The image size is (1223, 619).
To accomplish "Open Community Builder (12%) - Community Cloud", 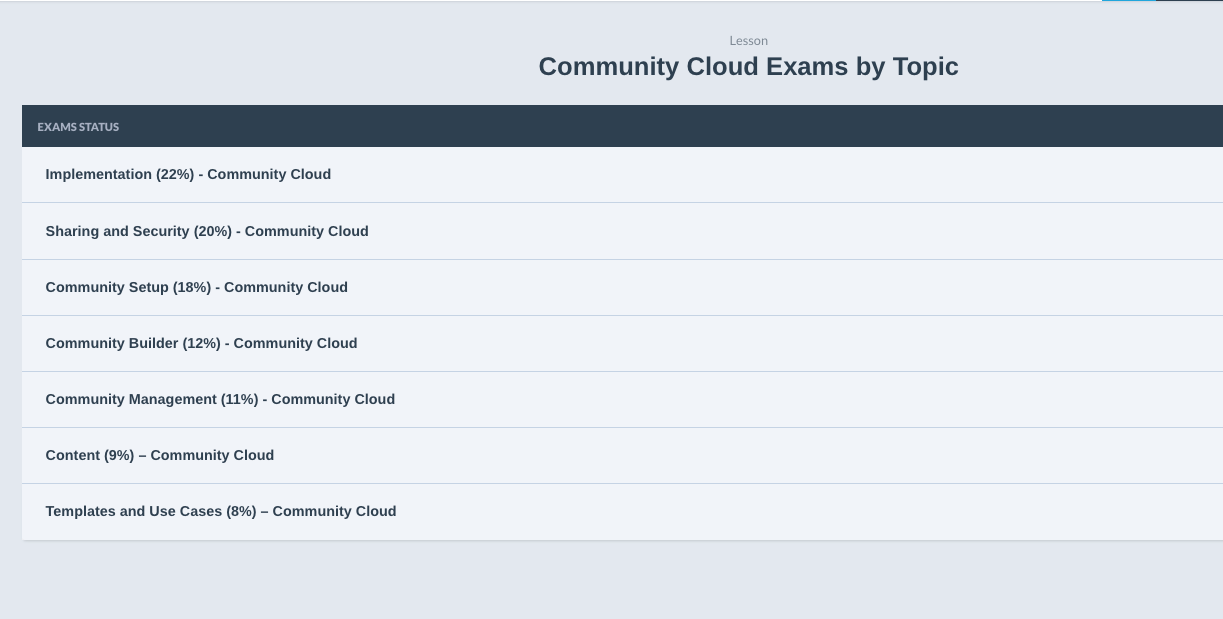I will [201, 343].
